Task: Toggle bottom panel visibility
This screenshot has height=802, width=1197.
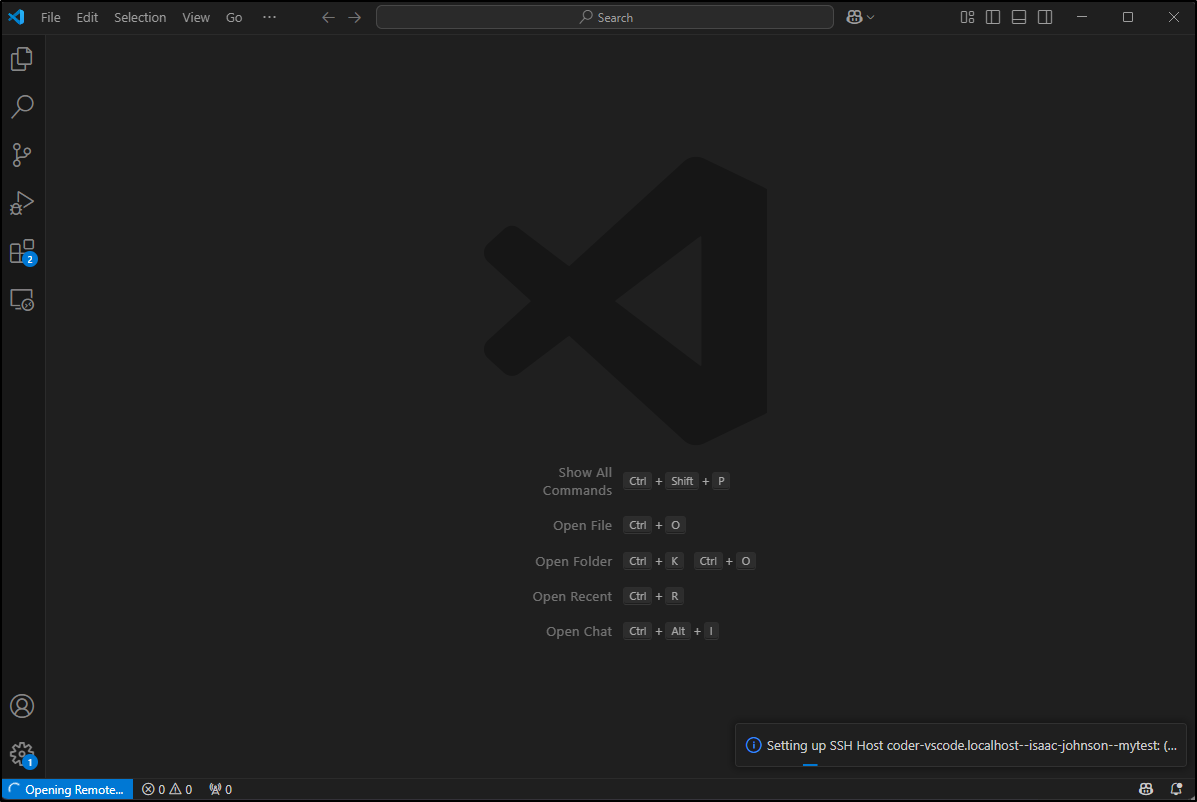Action: (x=1019, y=17)
